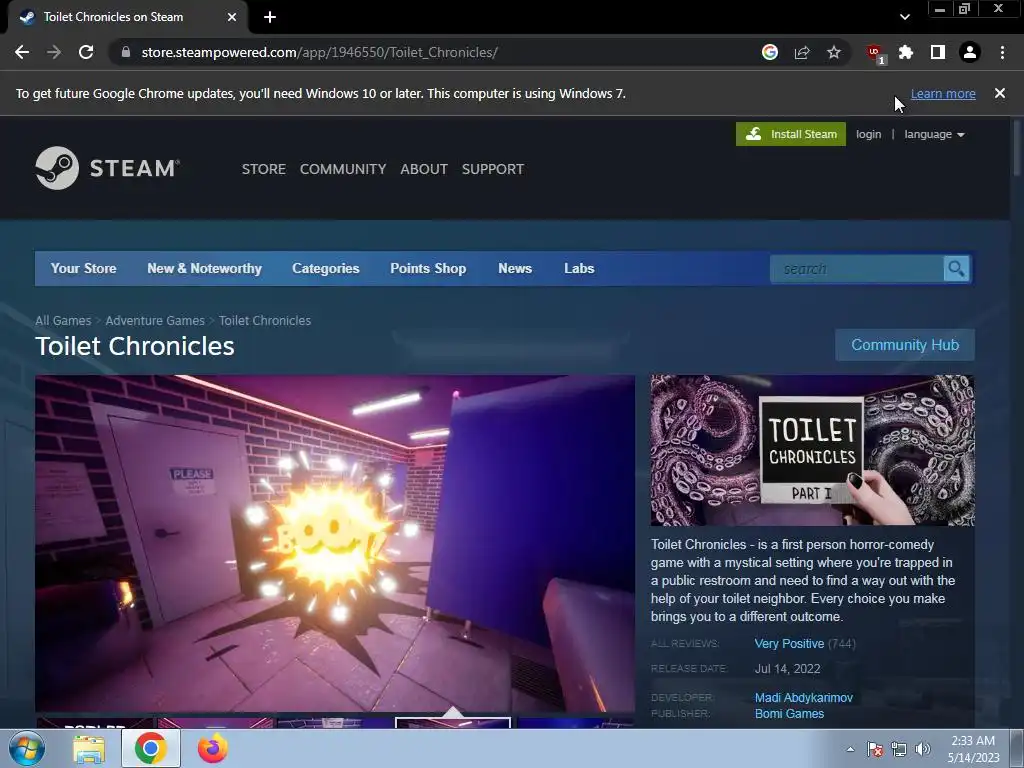Viewport: 1024px width, 768px height.
Task: Launch Firefox from taskbar
Action: pyautogui.click(x=212, y=748)
